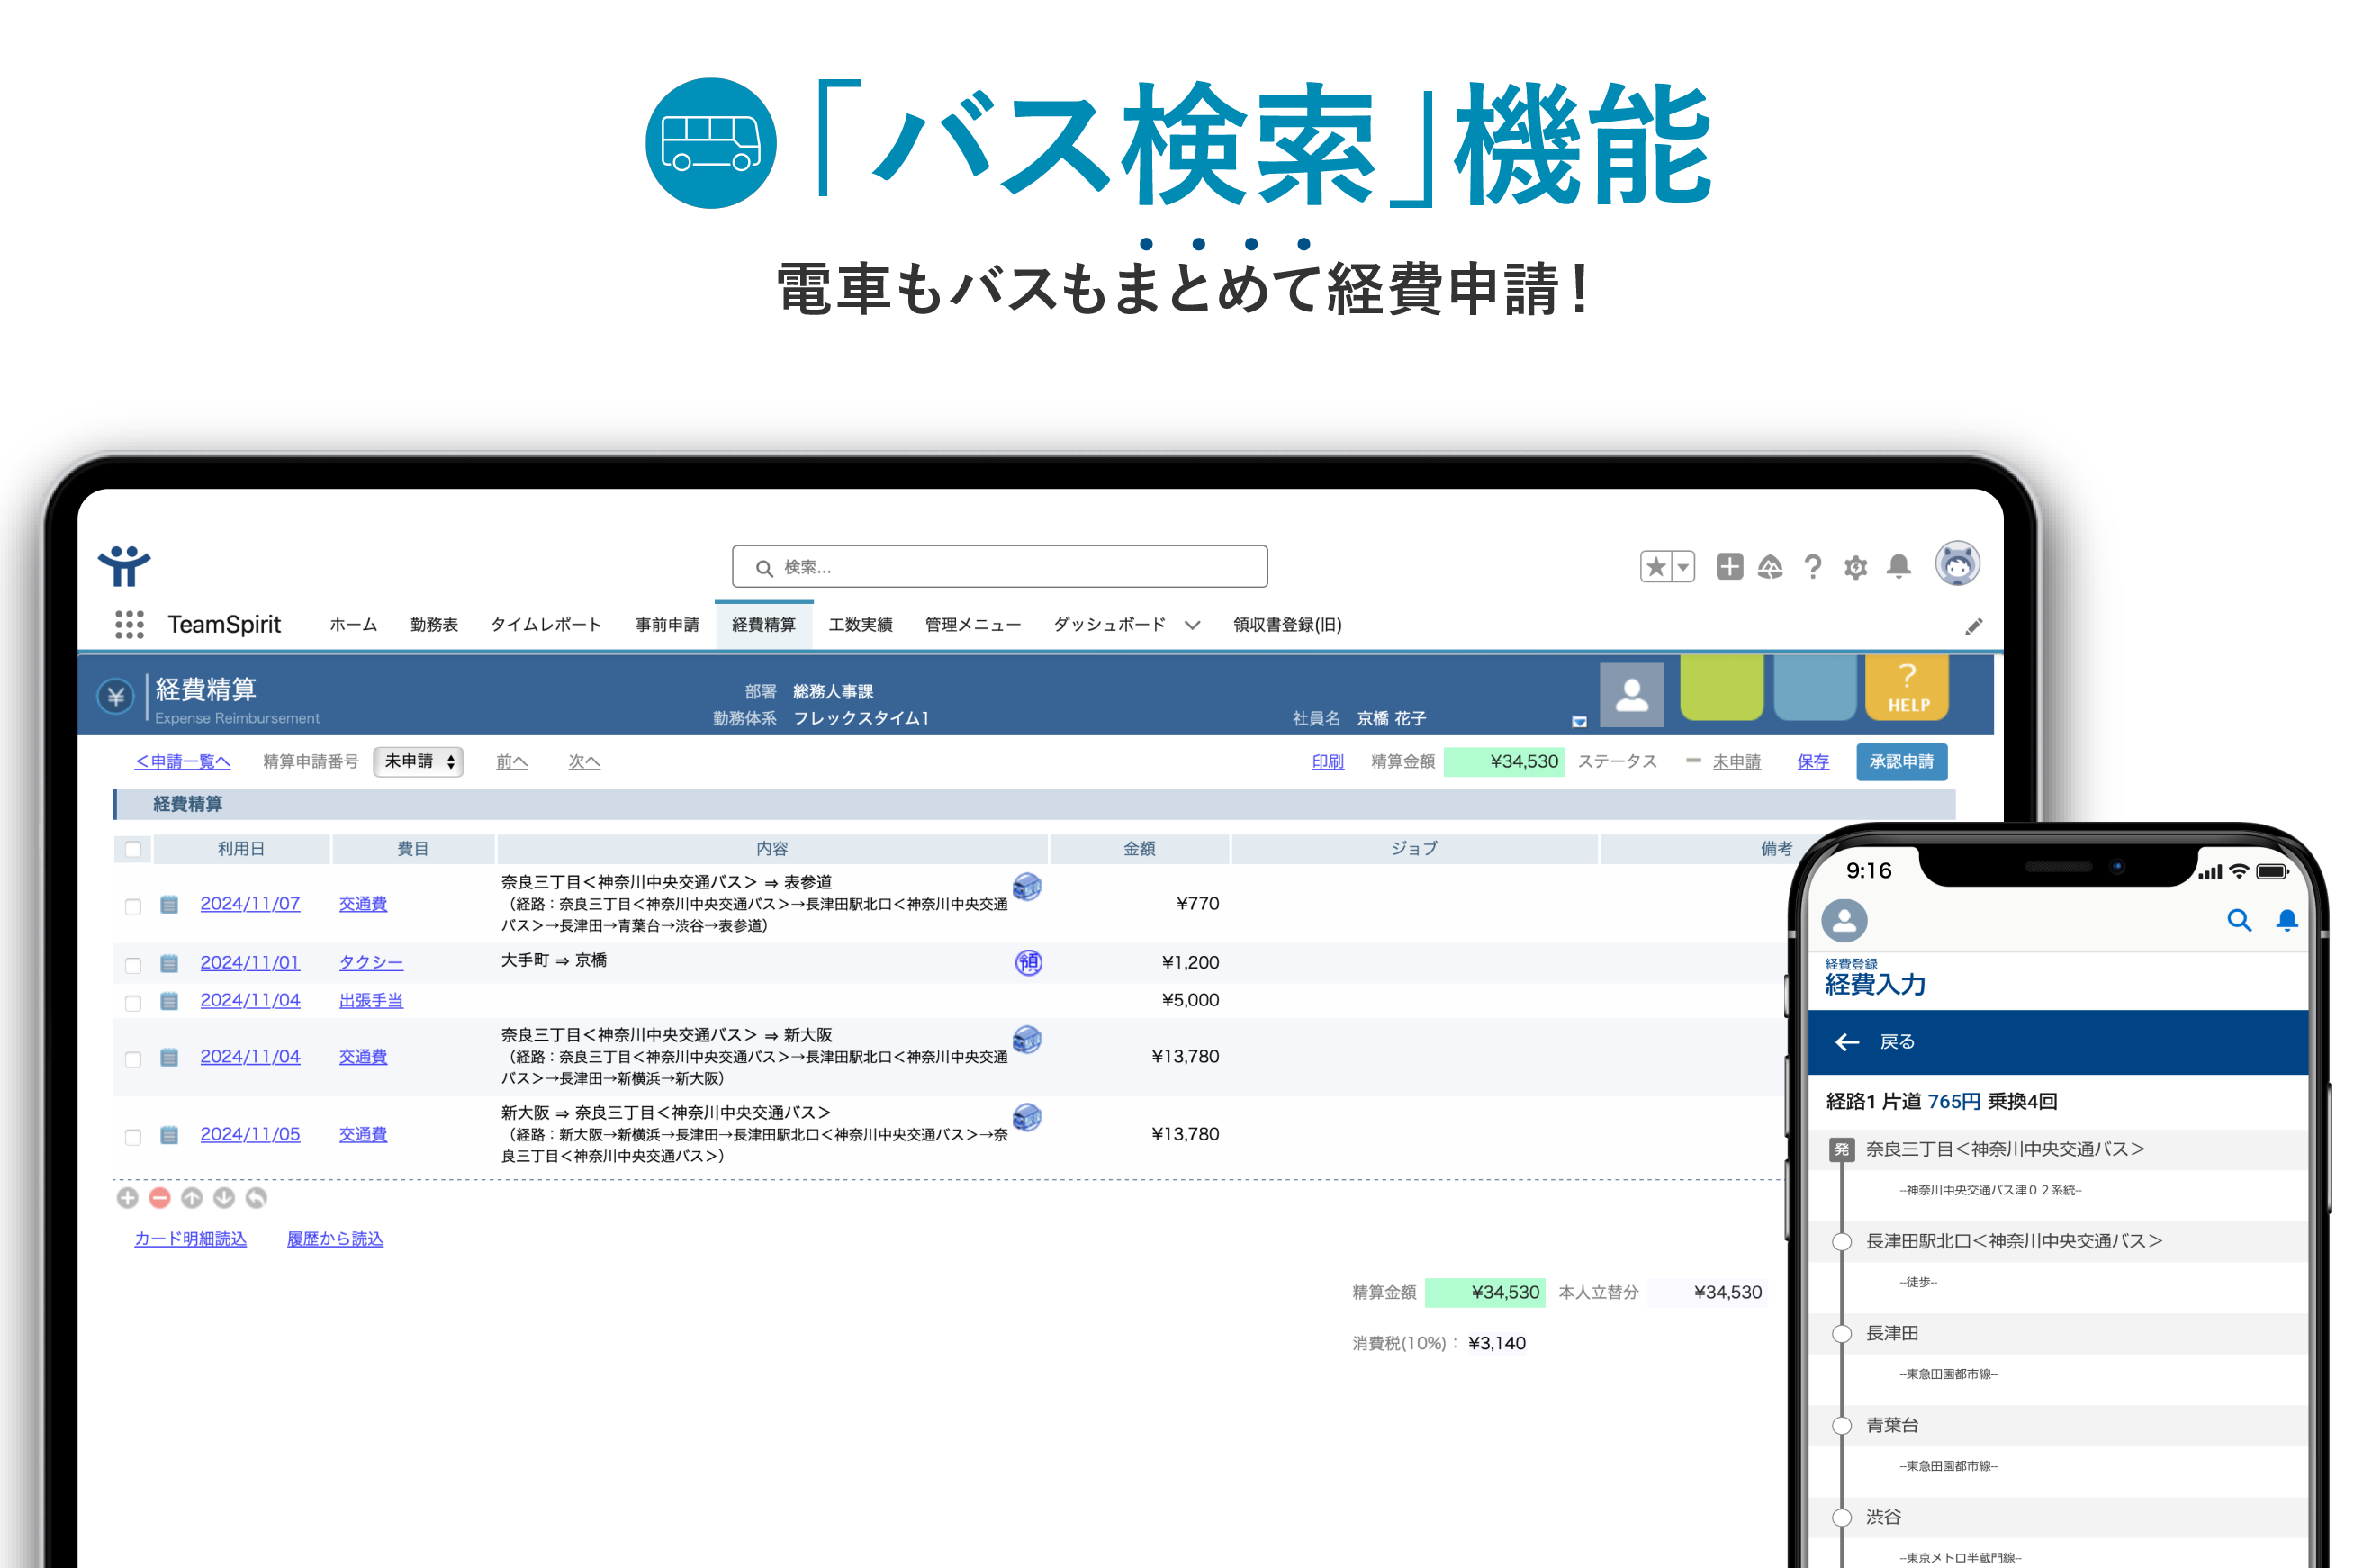Click the add row plus icon below the table
2363x1568 pixels.
point(127,1197)
